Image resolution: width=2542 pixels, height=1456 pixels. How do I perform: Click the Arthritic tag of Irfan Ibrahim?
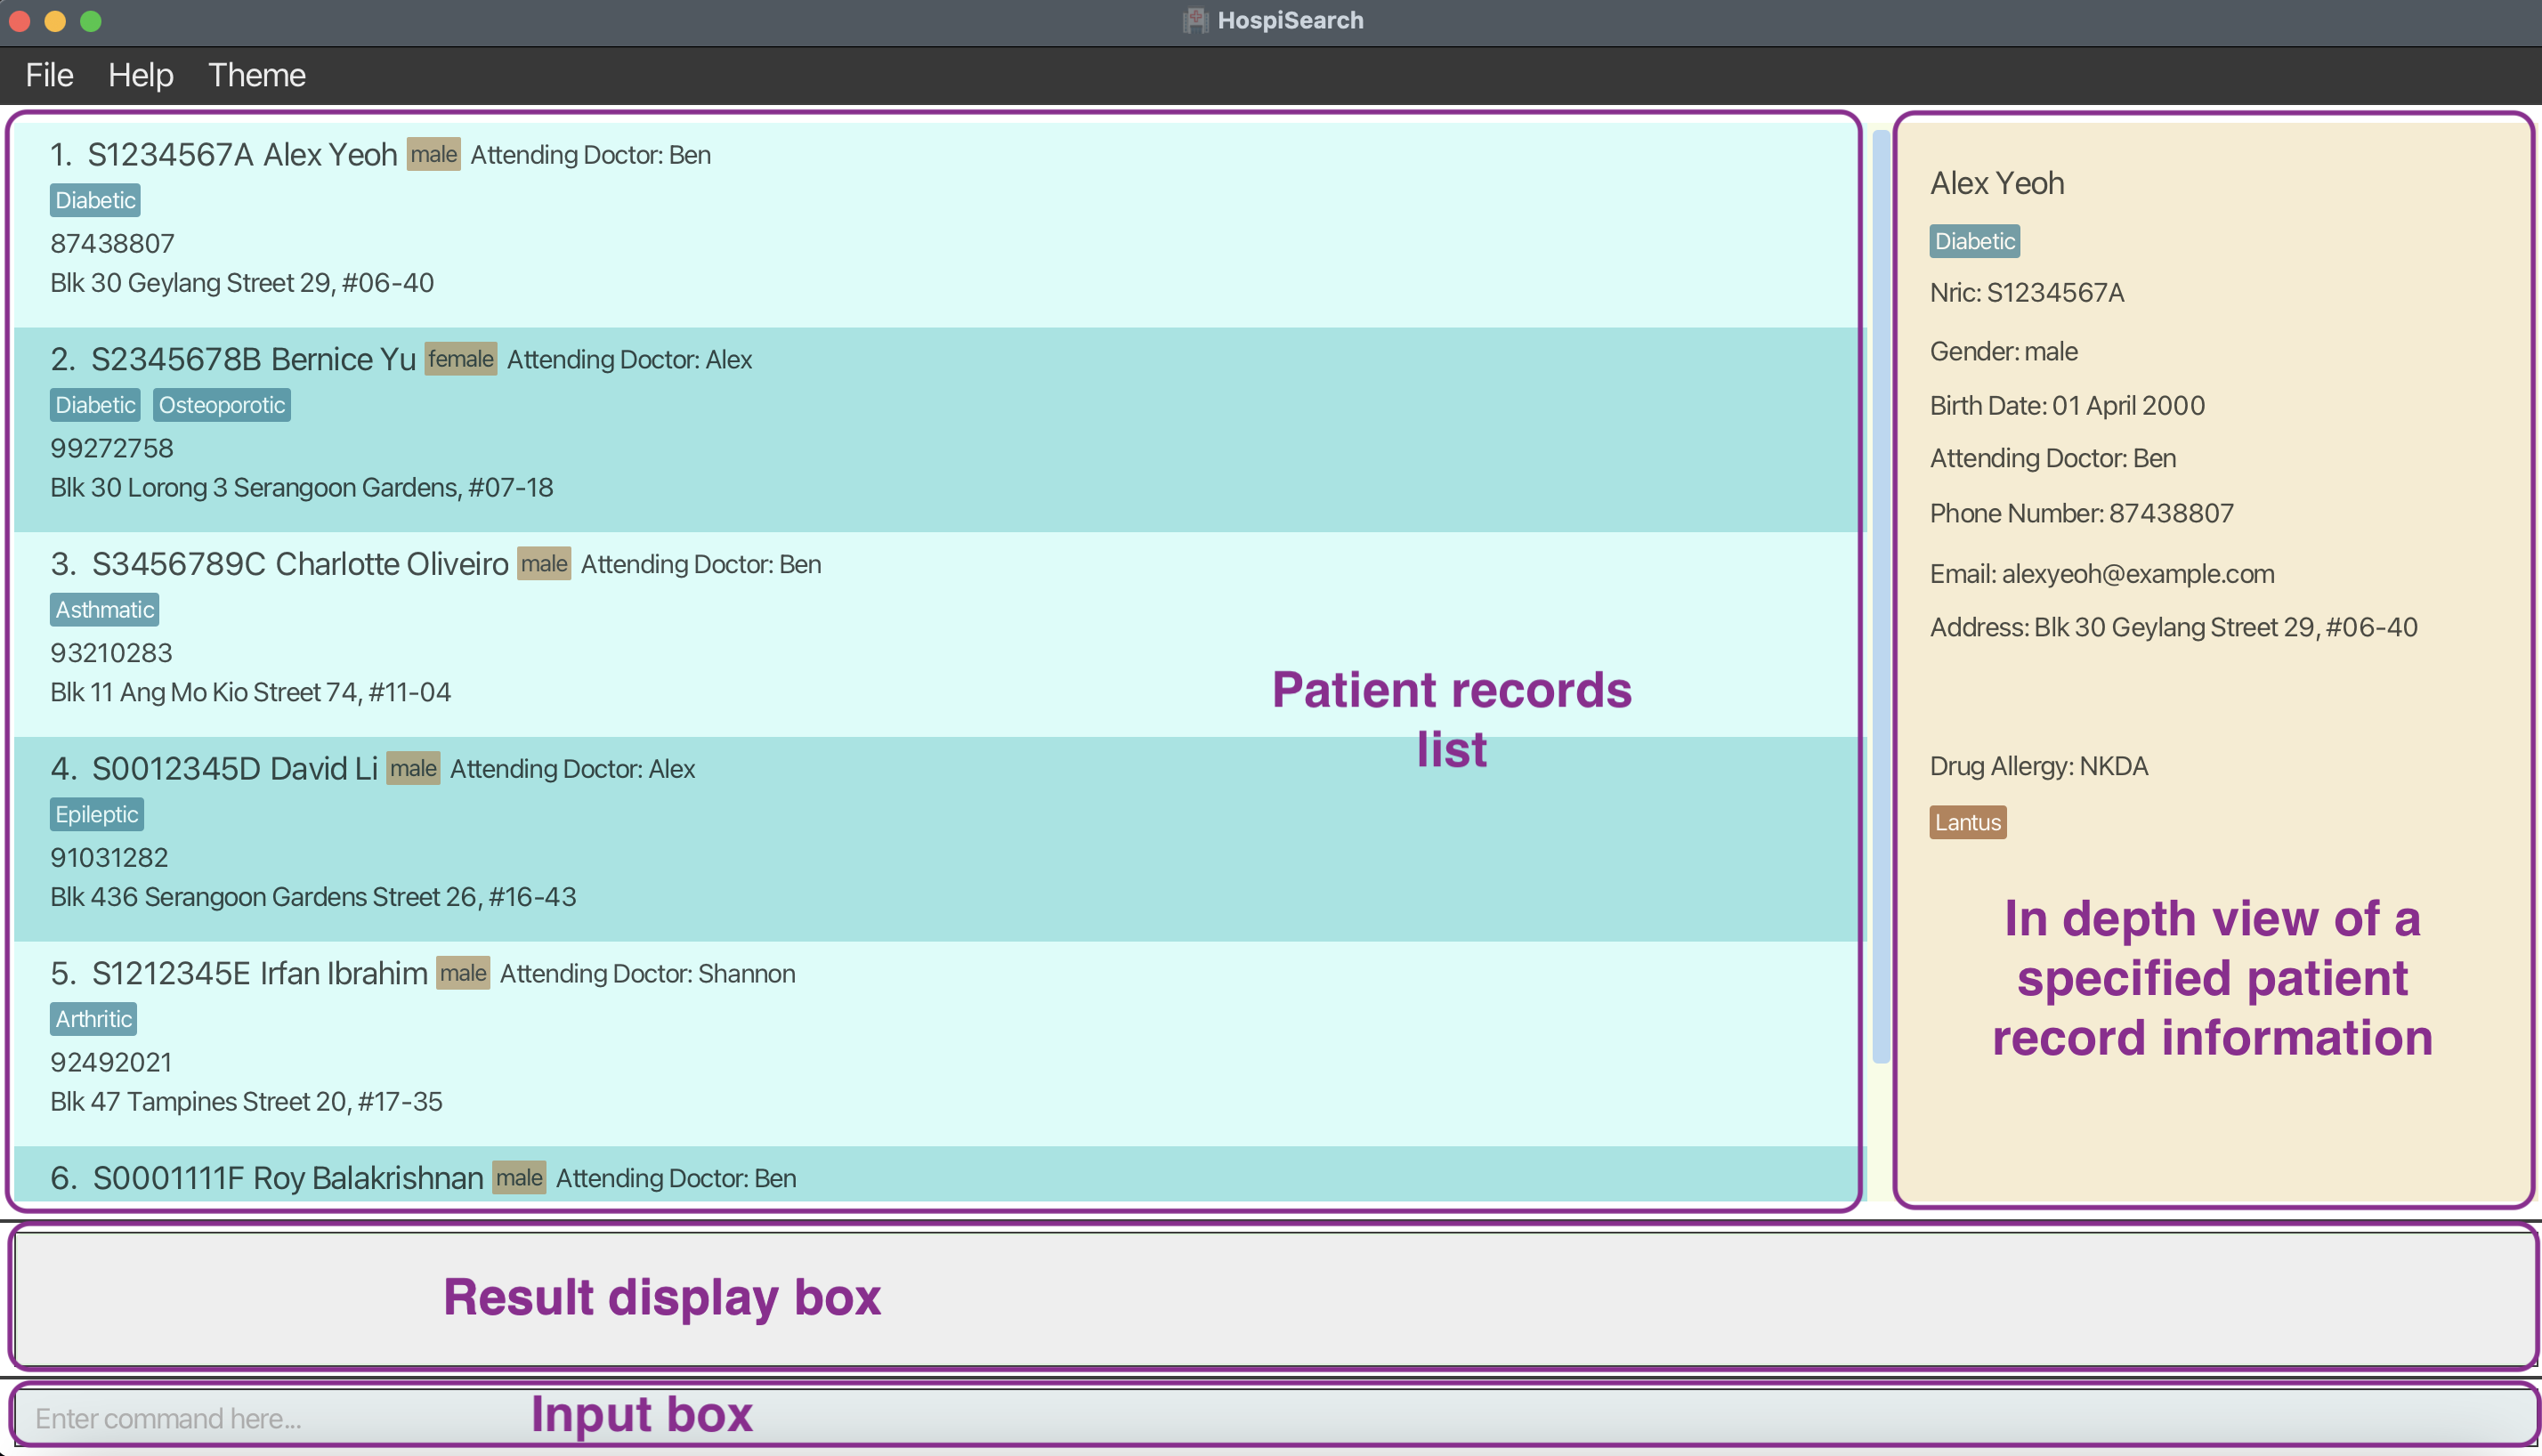(x=93, y=1019)
